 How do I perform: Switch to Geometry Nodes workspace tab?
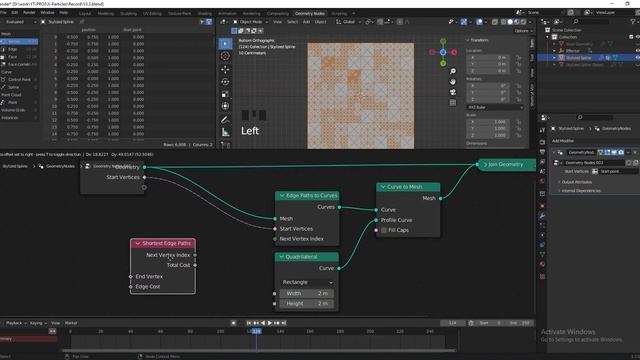(x=310, y=13)
